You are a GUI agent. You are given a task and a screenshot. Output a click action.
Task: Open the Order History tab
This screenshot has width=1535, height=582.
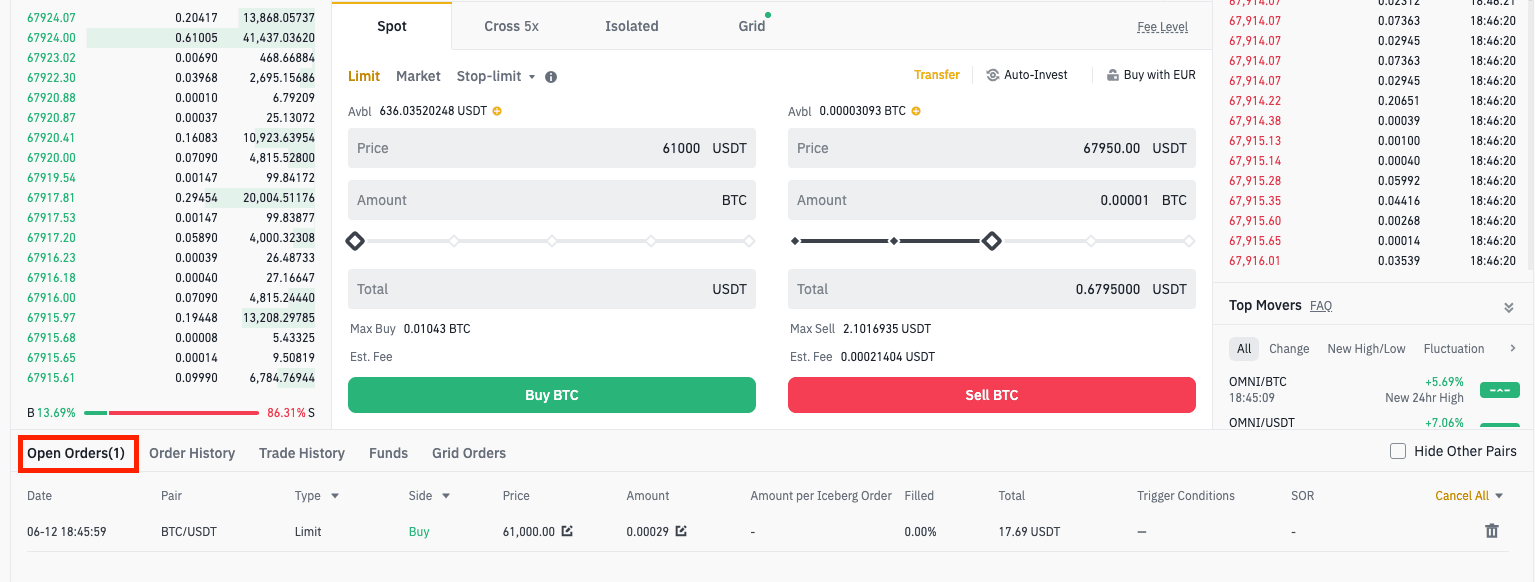192,453
